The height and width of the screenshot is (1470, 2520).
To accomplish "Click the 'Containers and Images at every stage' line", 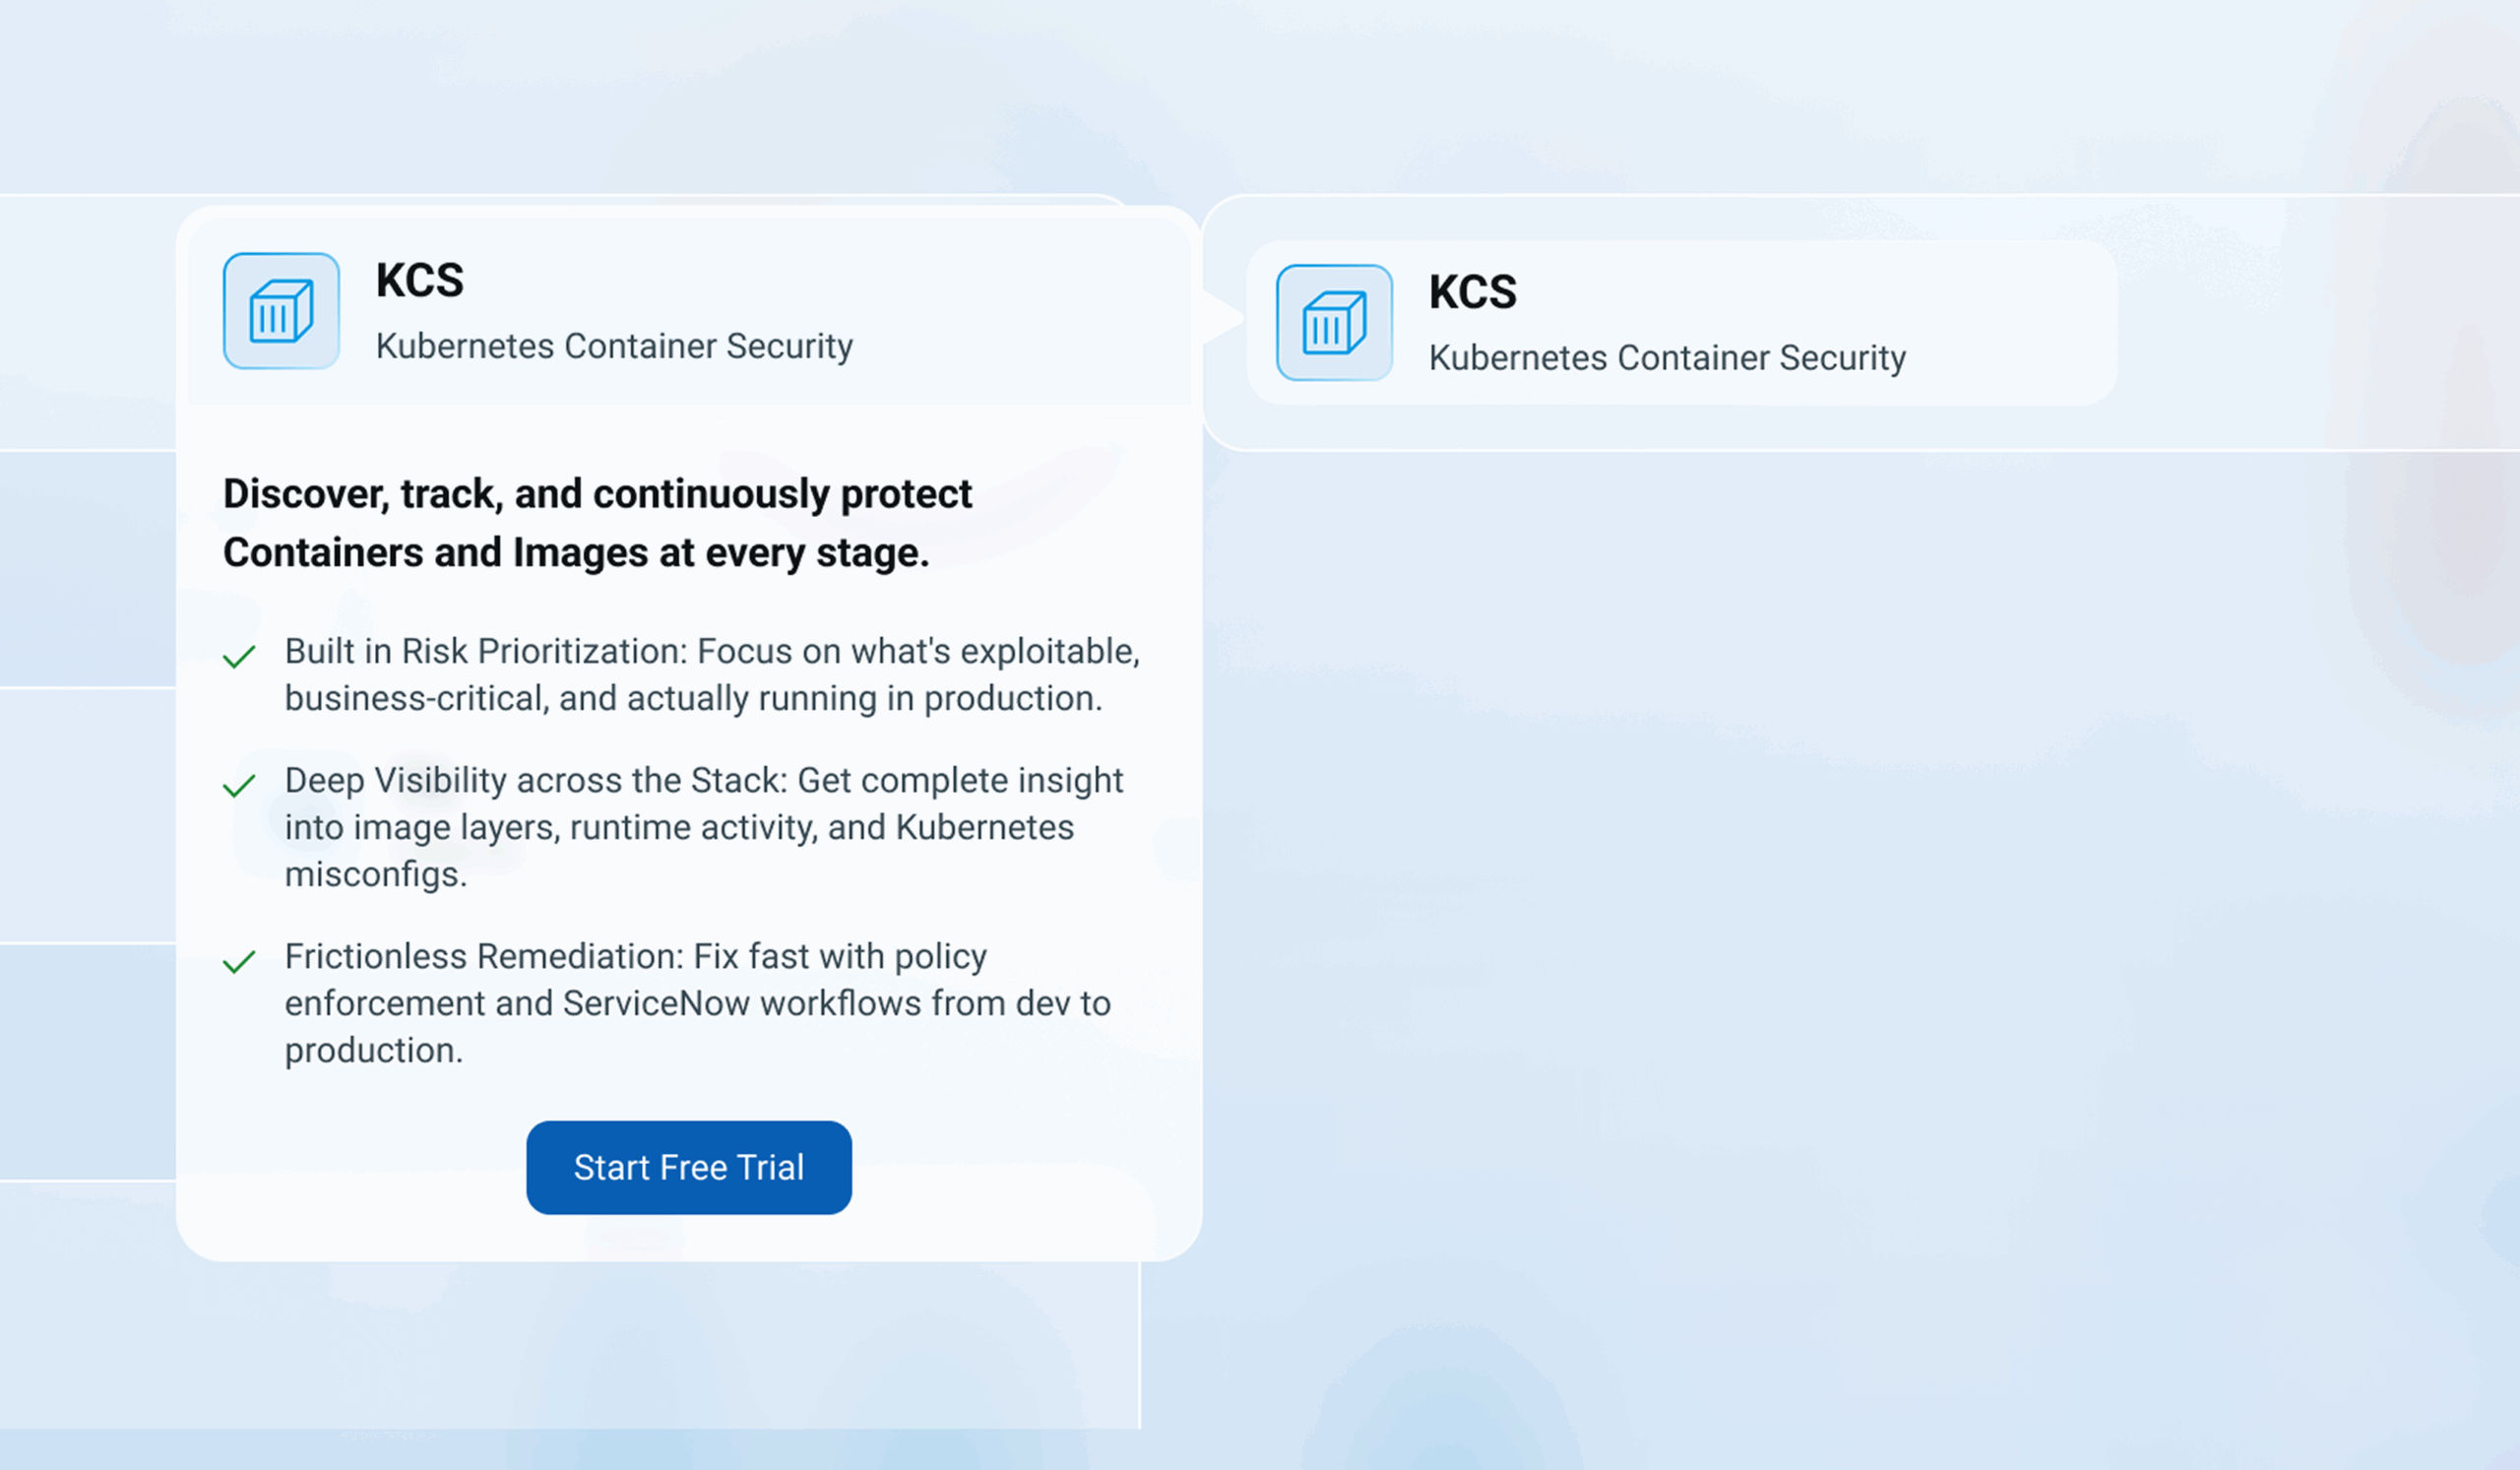I will coord(576,553).
